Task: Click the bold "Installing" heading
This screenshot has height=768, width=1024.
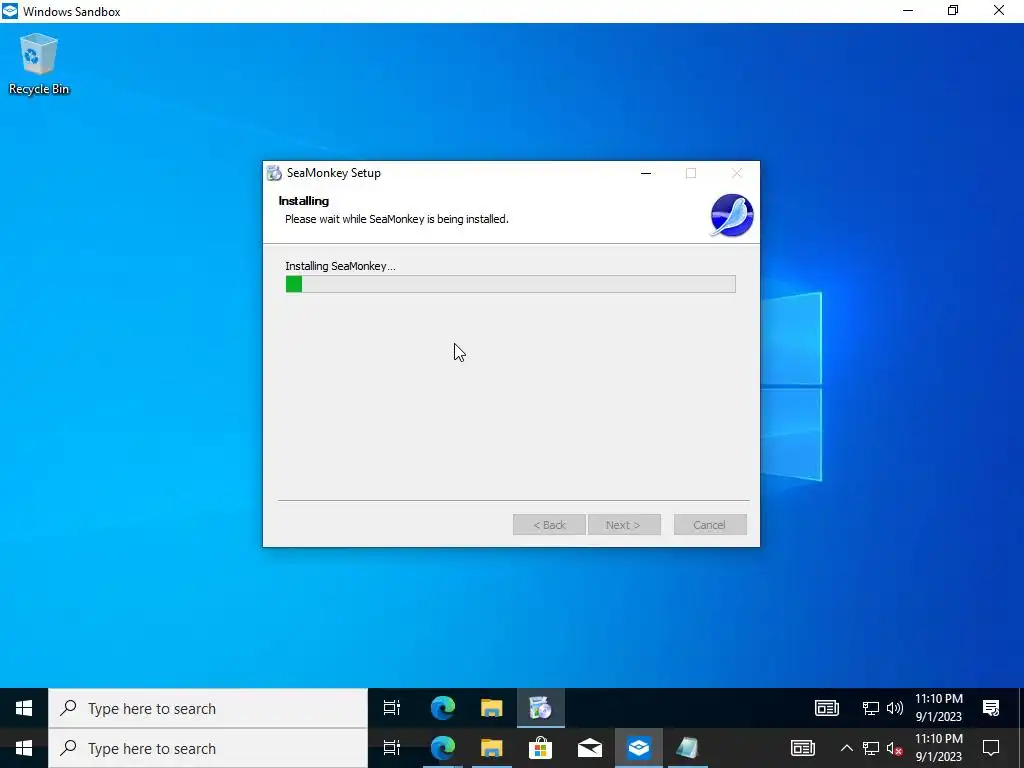Action: [x=304, y=201]
